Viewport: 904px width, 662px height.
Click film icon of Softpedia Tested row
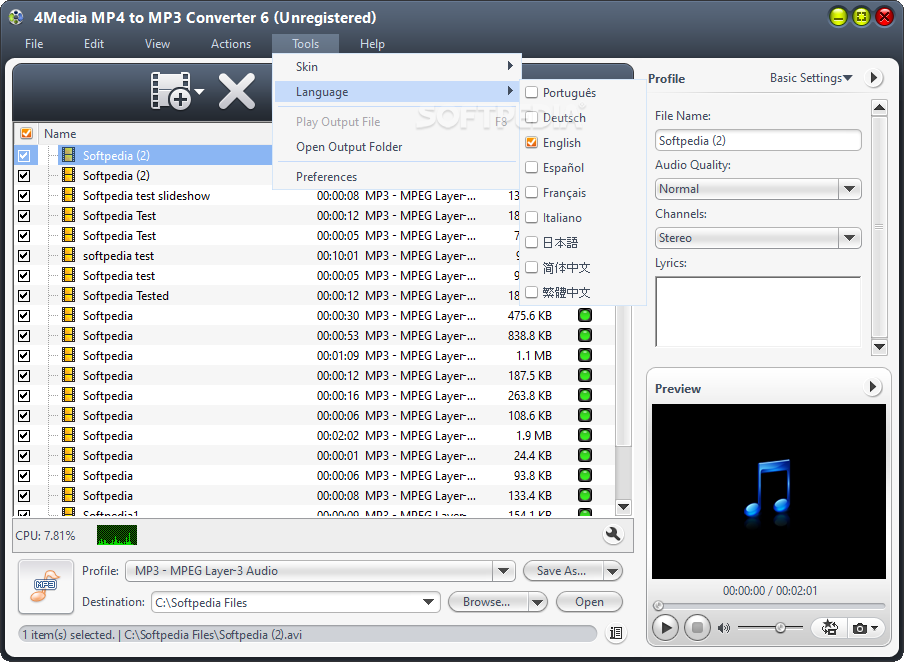coord(69,295)
